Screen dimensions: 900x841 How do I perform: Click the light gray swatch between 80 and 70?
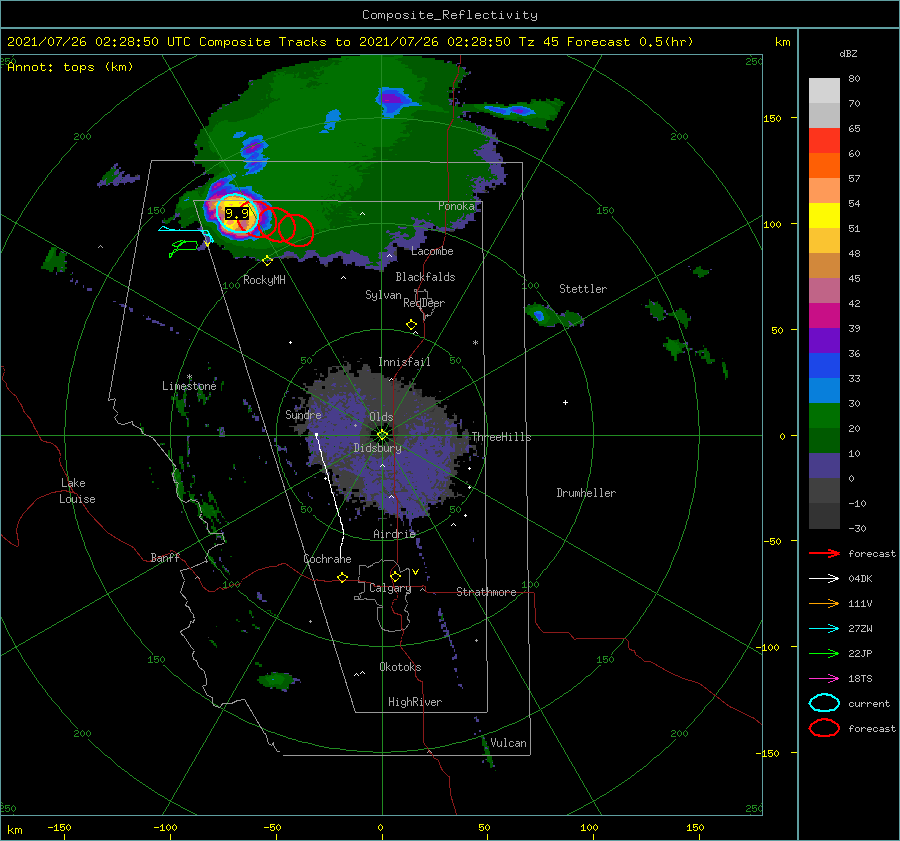[824, 91]
